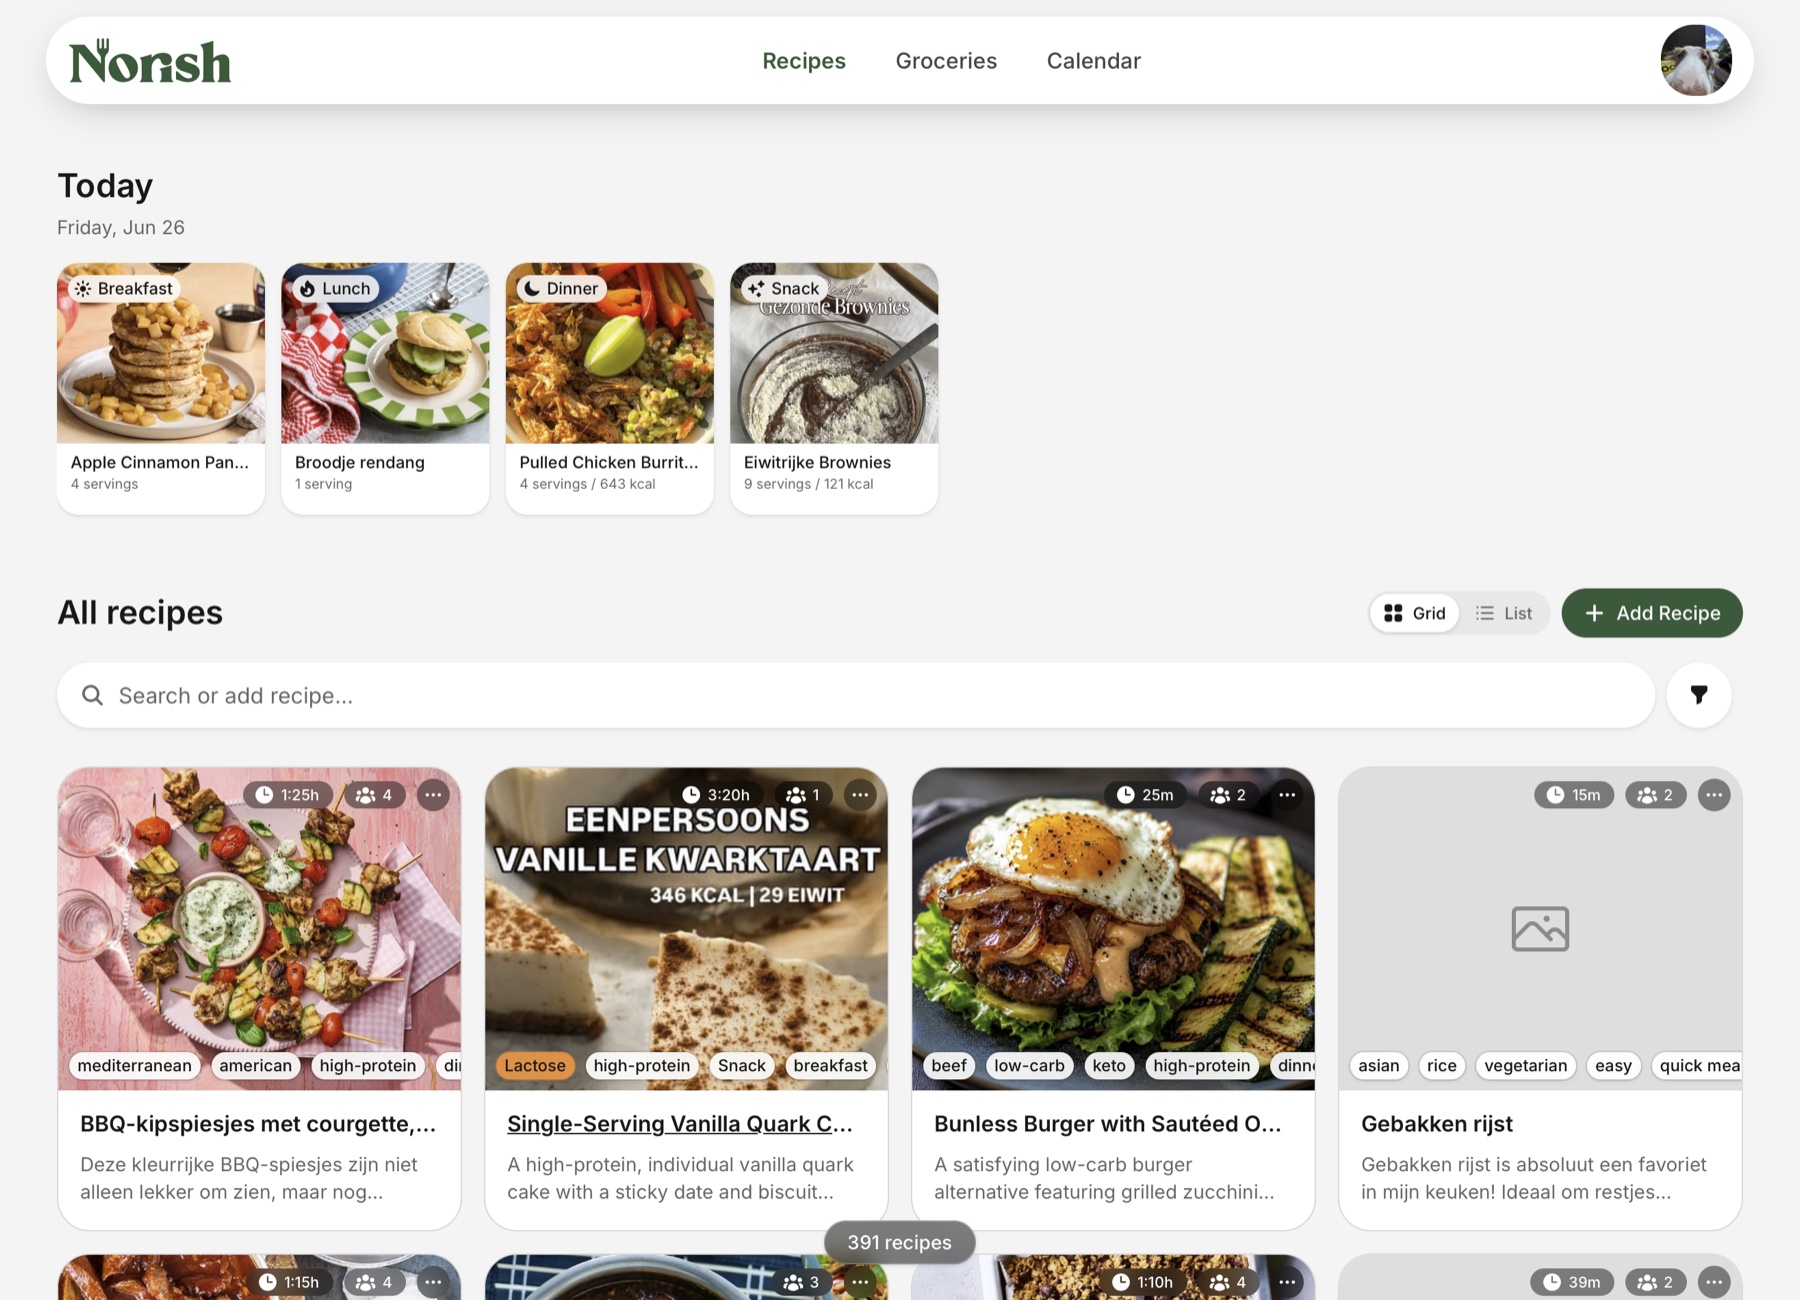This screenshot has width=1800, height=1300.
Task: Click the Friday, Jun 26 date text
Action: 121,228
